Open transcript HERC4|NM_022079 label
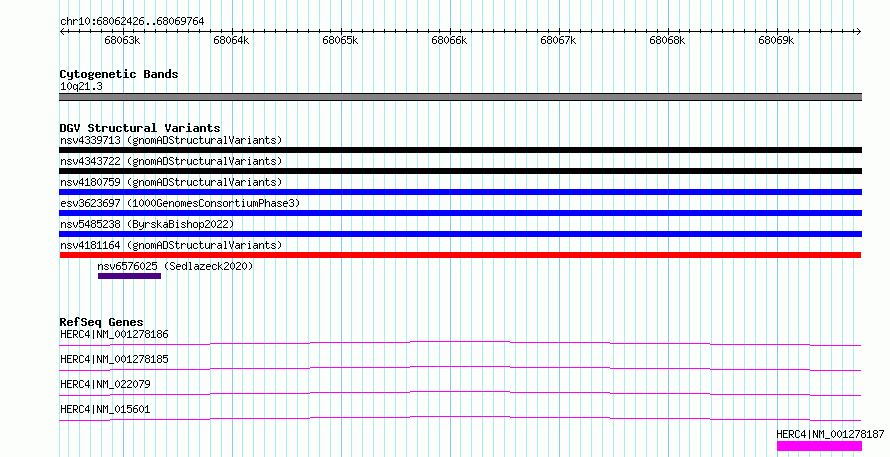Viewport: 890px width, 457px height. [x=105, y=384]
